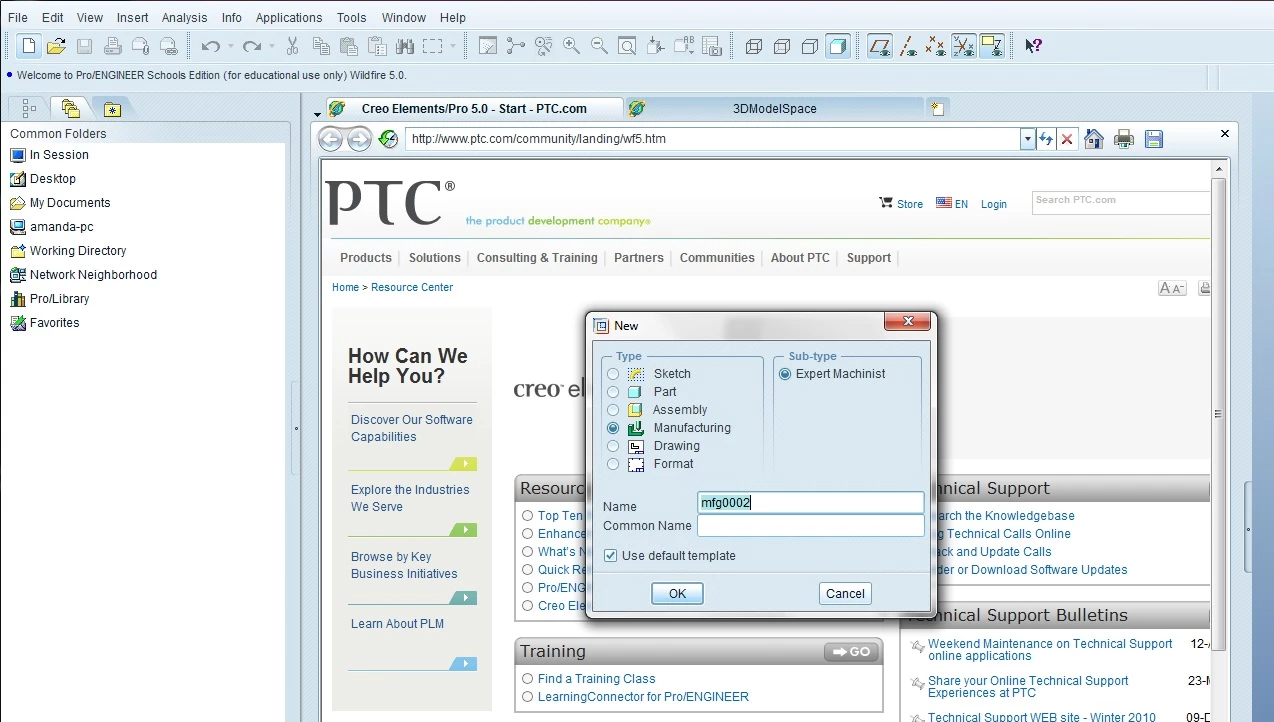This screenshot has width=1274, height=722.
Task: Click the Refit to screen icon
Action: click(627, 46)
